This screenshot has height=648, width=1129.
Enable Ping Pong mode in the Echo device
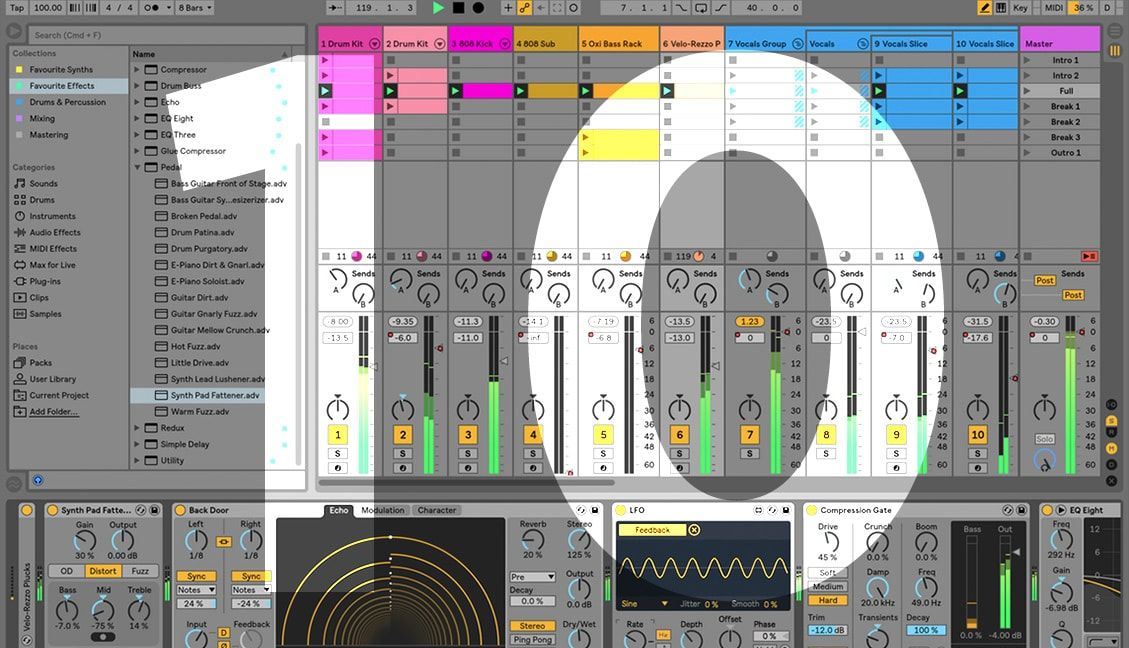tap(532, 639)
